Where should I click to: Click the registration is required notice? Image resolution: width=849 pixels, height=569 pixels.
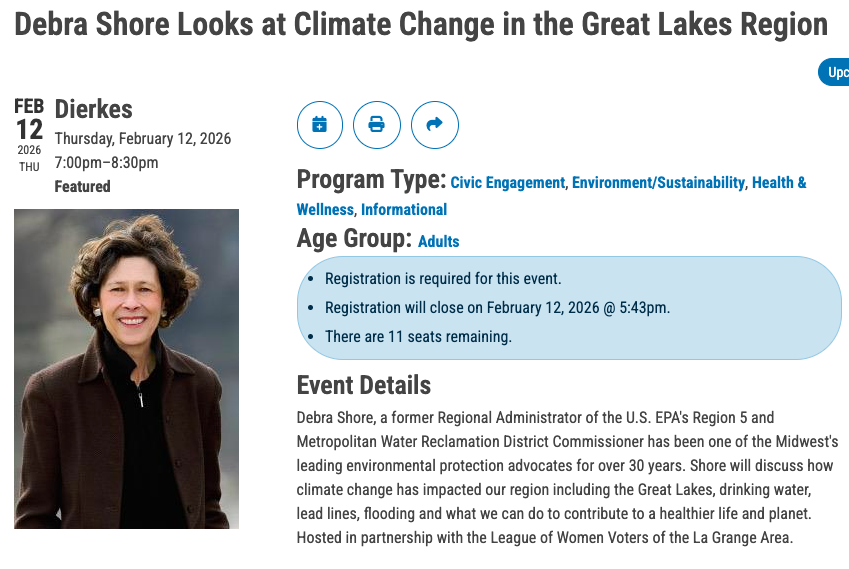tap(443, 279)
